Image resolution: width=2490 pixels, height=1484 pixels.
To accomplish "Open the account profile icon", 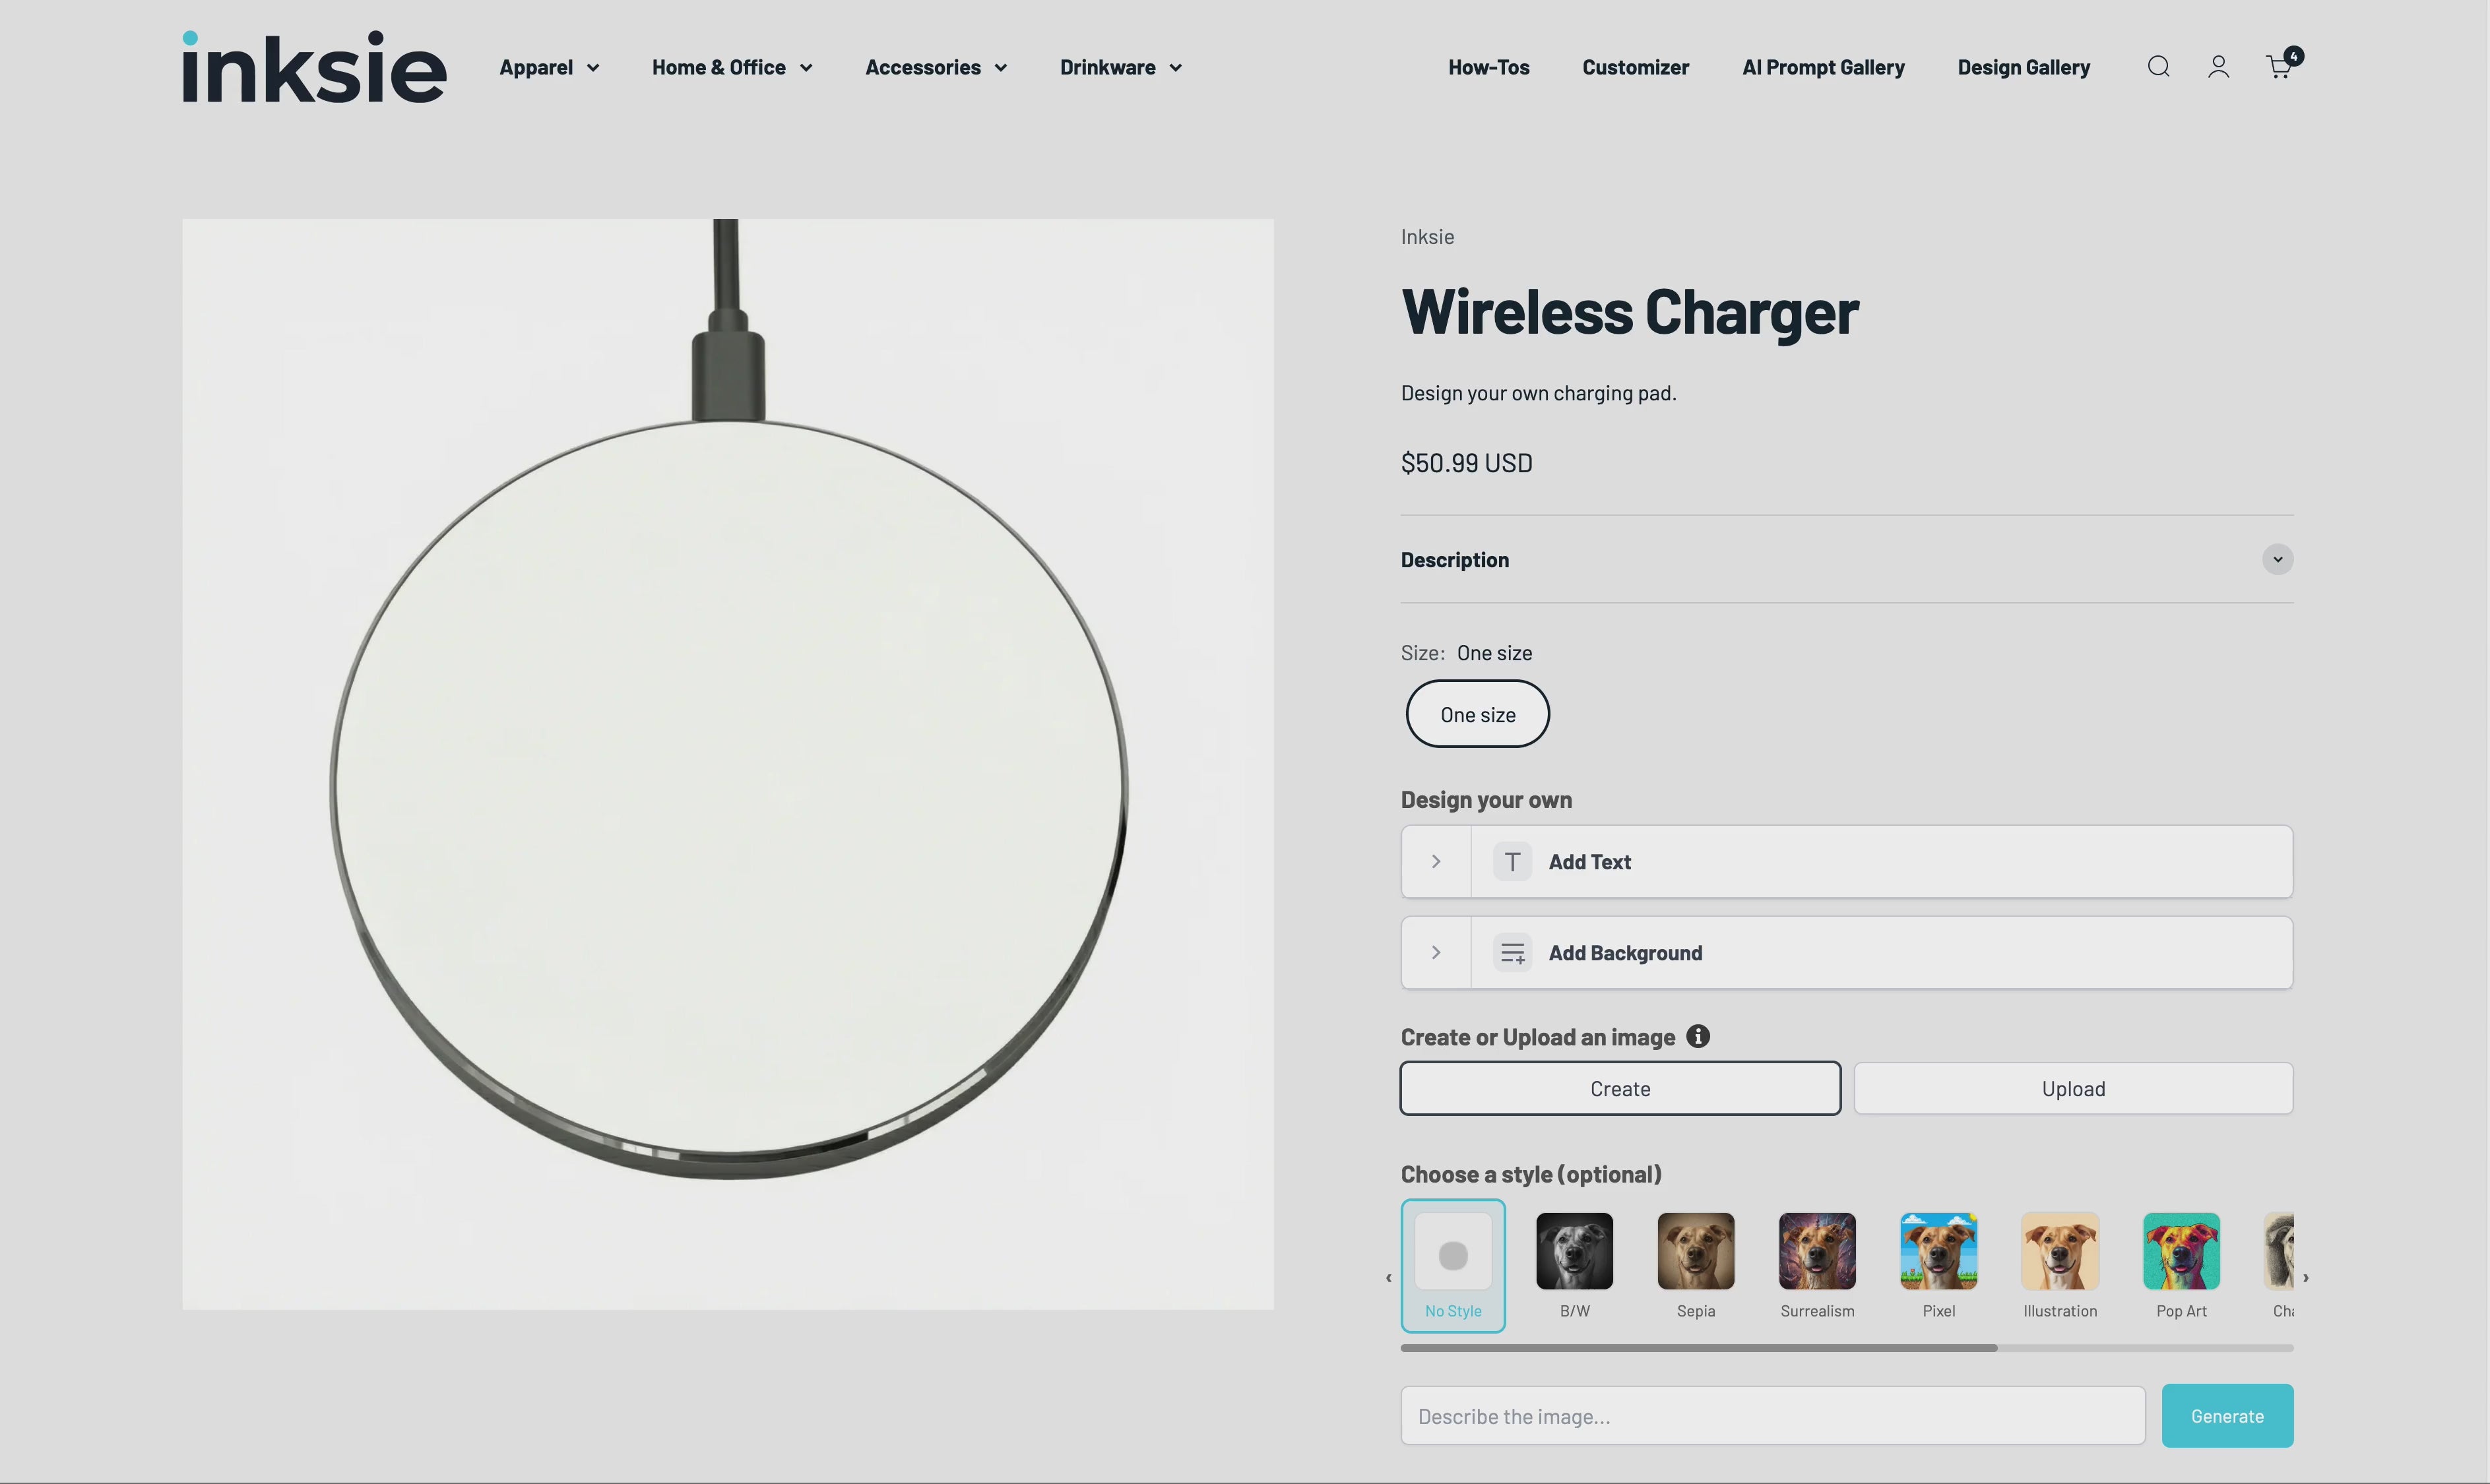I will pos(2218,67).
